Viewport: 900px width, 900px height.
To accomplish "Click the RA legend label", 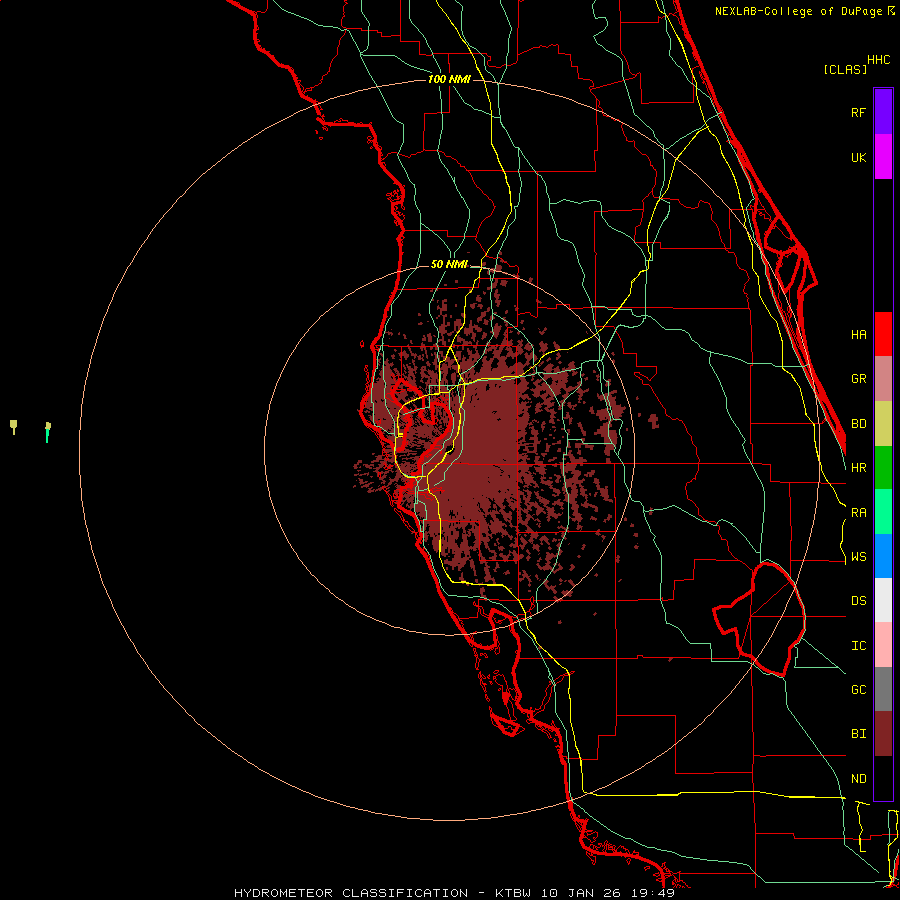I will [x=858, y=513].
